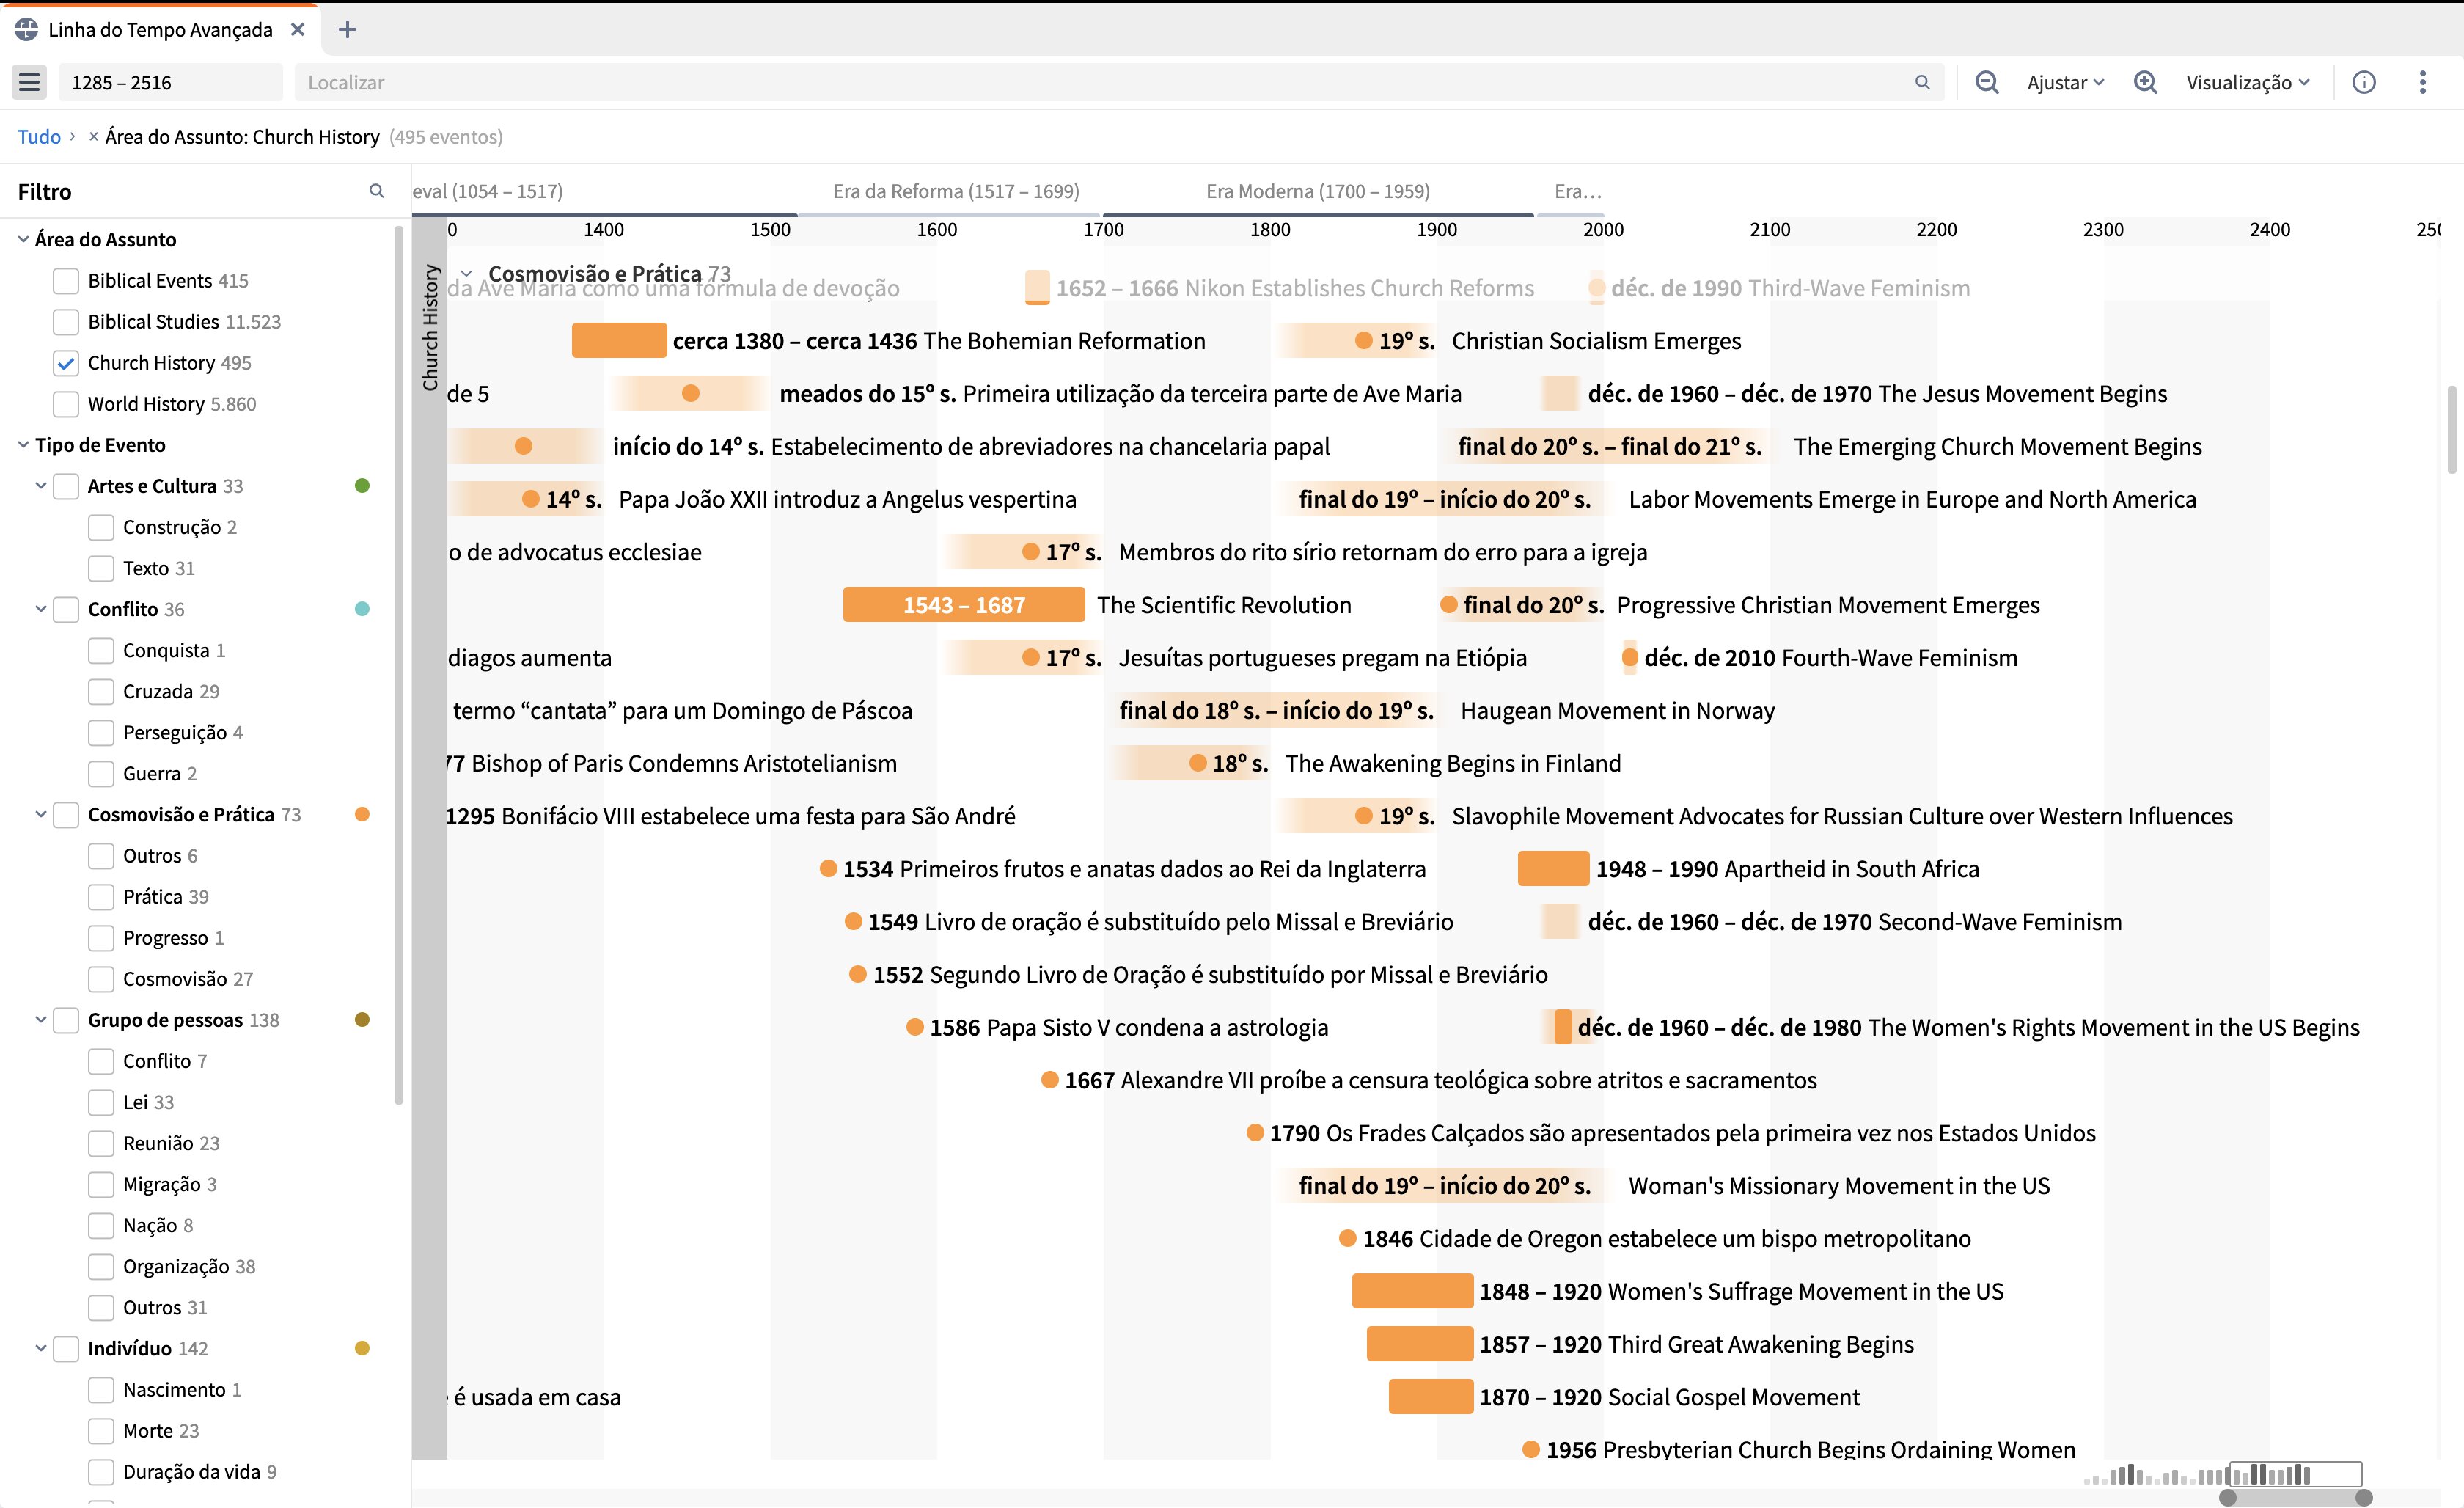Viewport: 2464px width, 1508px height.
Task: Click orange dot next to Cosmovisão e Prática
Action: [362, 814]
